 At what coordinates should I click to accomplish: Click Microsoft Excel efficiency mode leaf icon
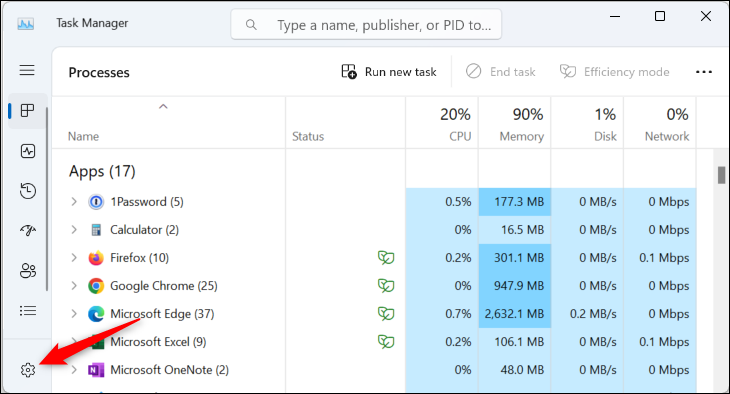coord(386,342)
